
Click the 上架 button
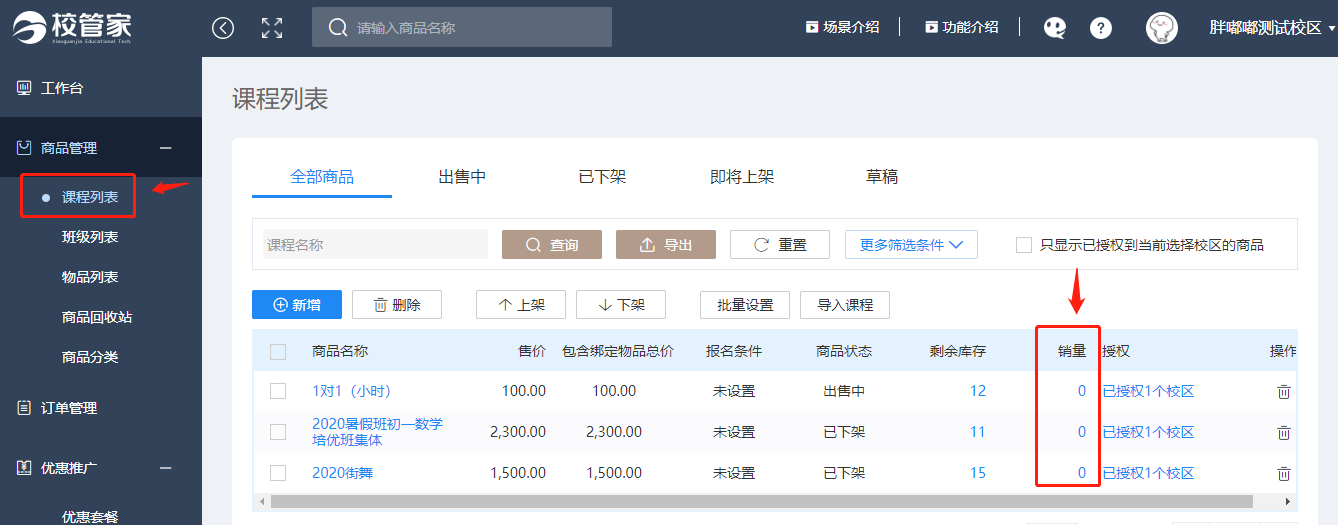(x=521, y=305)
